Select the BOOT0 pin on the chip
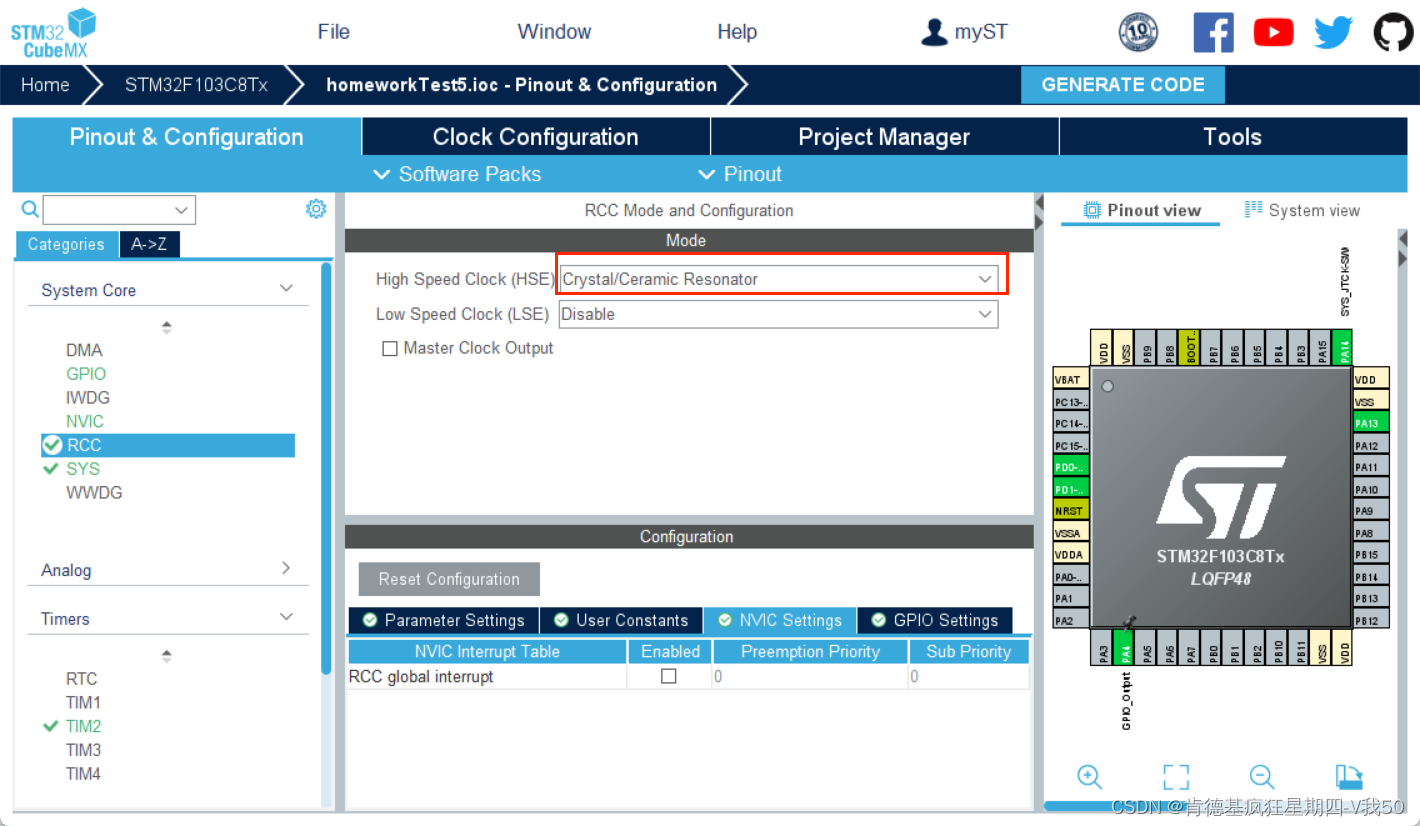The image size is (1420, 826). (x=1189, y=346)
